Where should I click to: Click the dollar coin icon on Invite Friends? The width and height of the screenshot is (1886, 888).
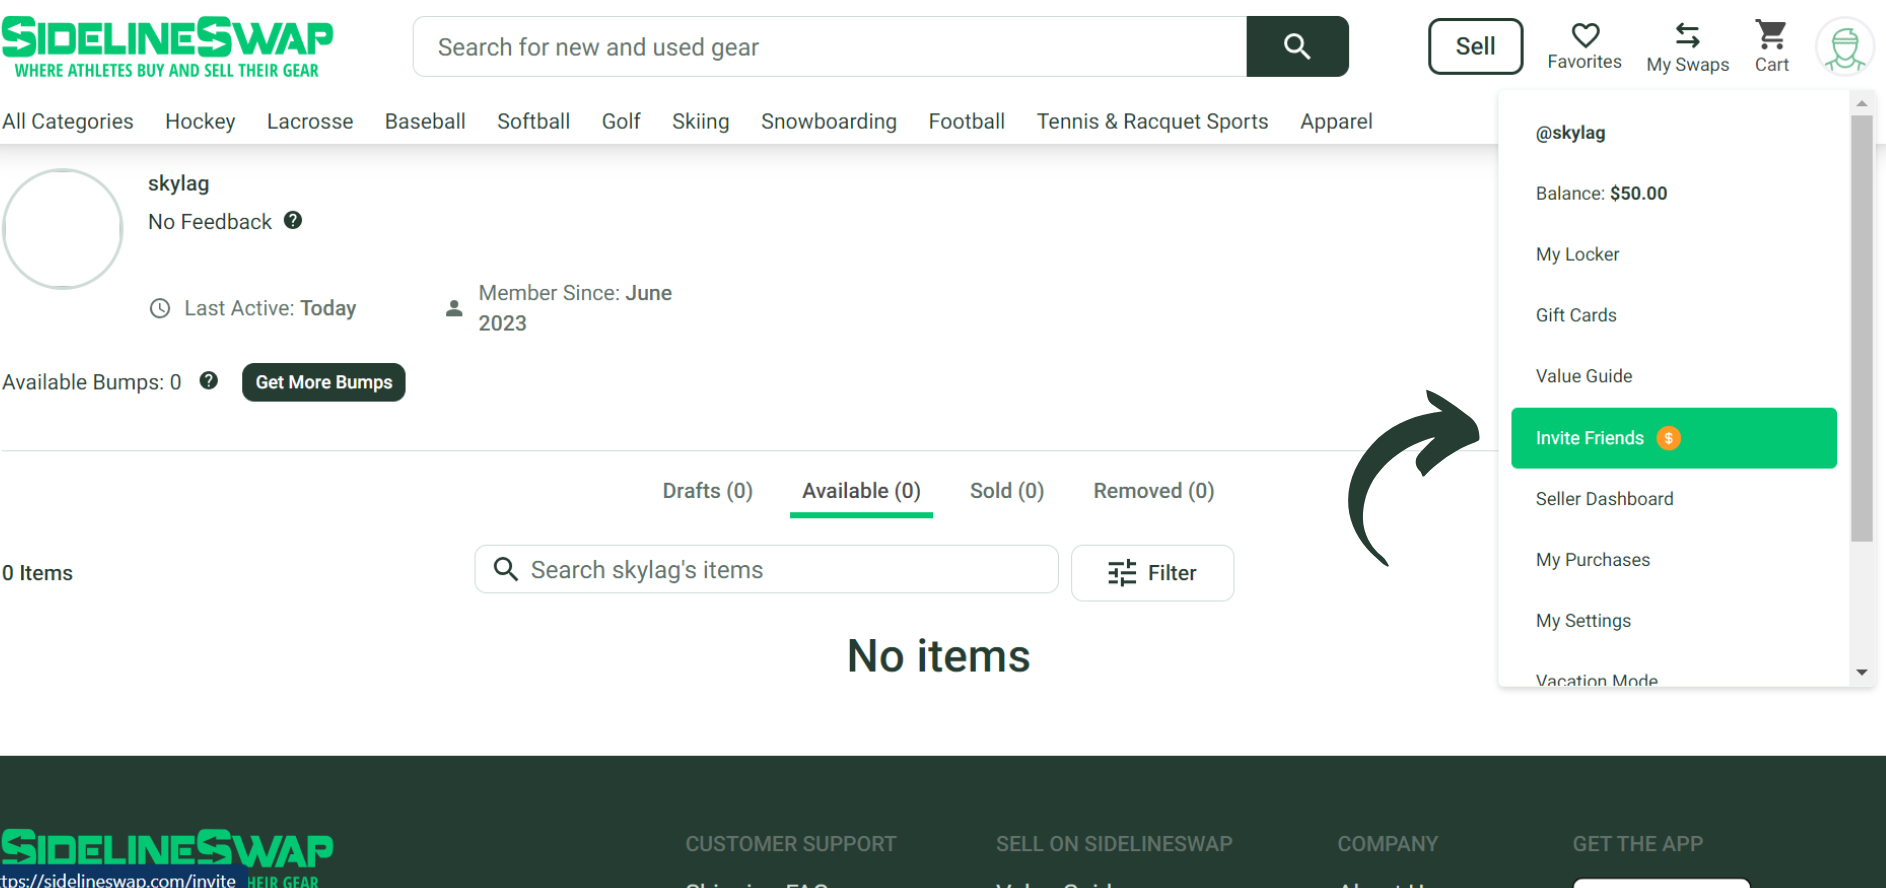click(1668, 438)
